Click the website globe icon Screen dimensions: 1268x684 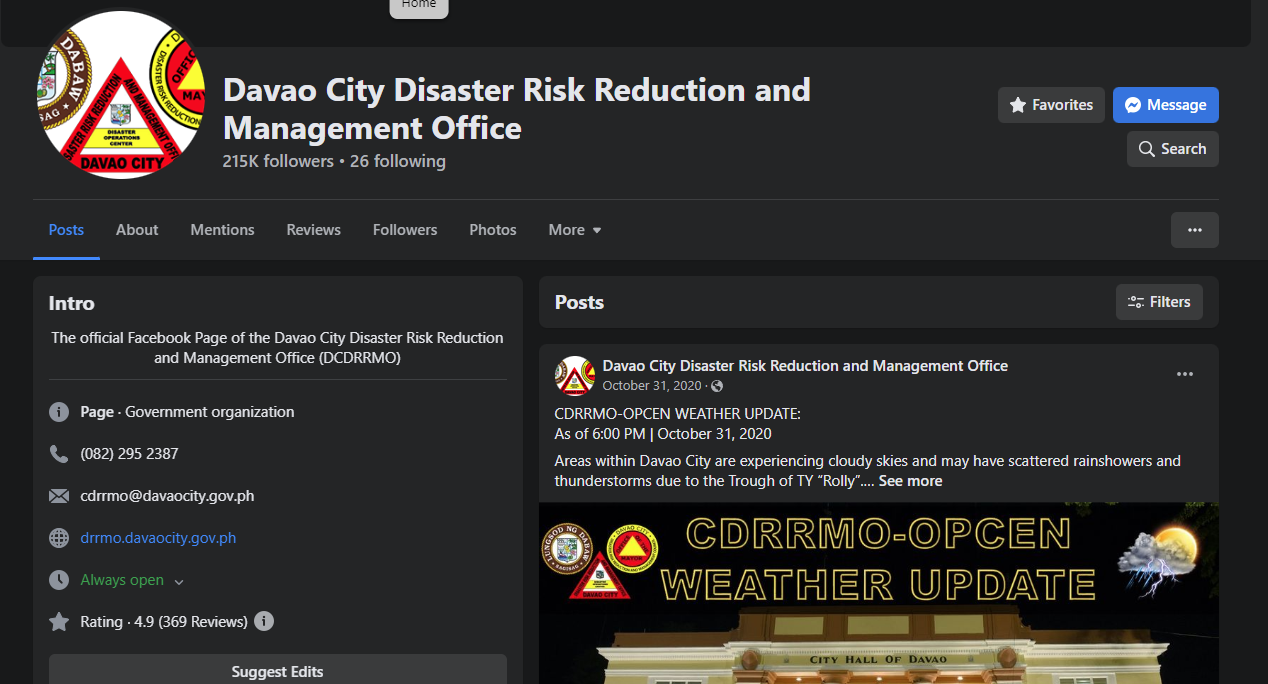(x=59, y=538)
